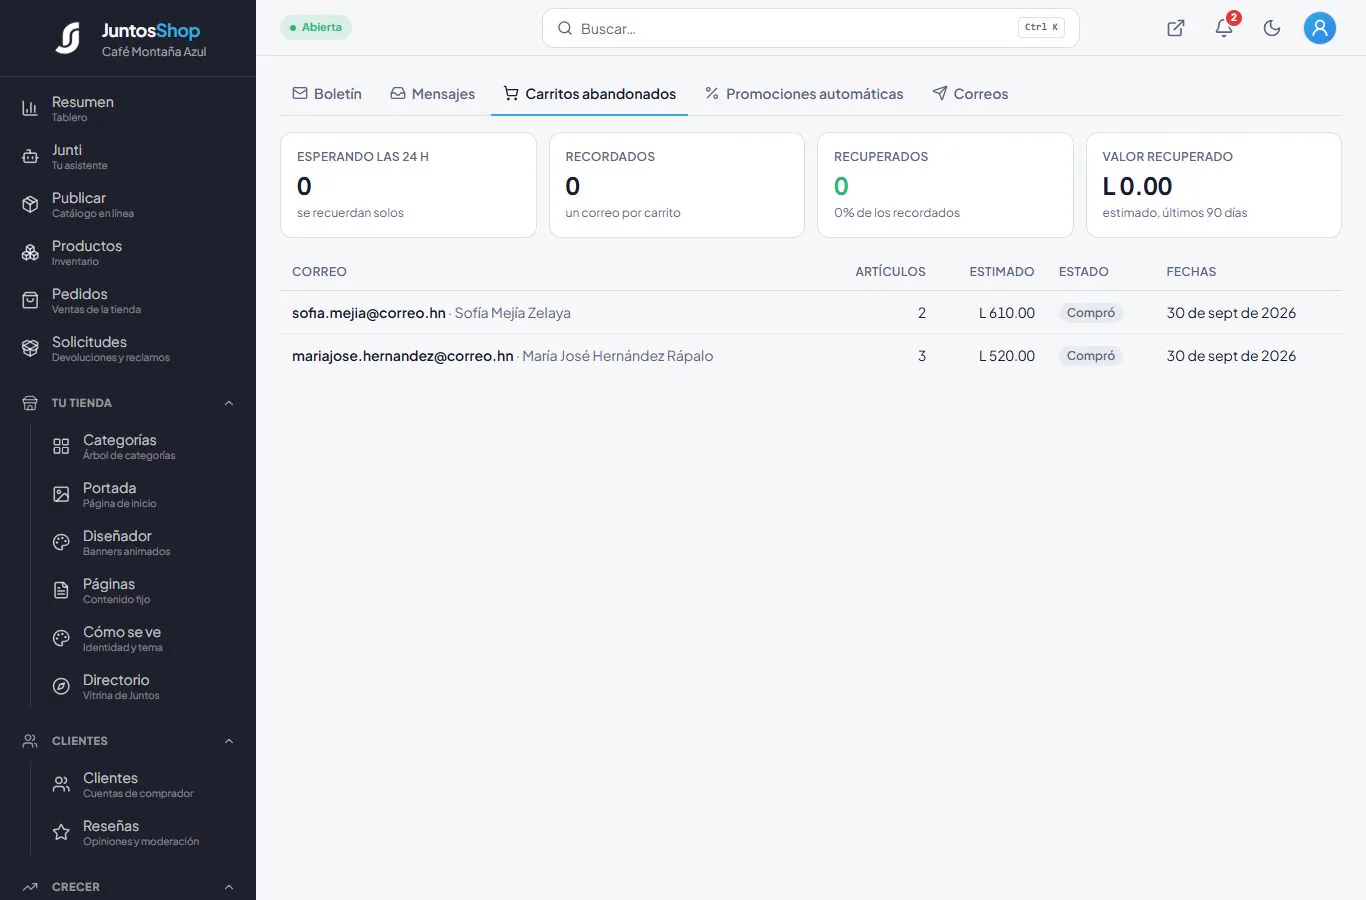Click the ESTADO column header
Image resolution: width=1366 pixels, height=900 pixels.
click(1084, 272)
